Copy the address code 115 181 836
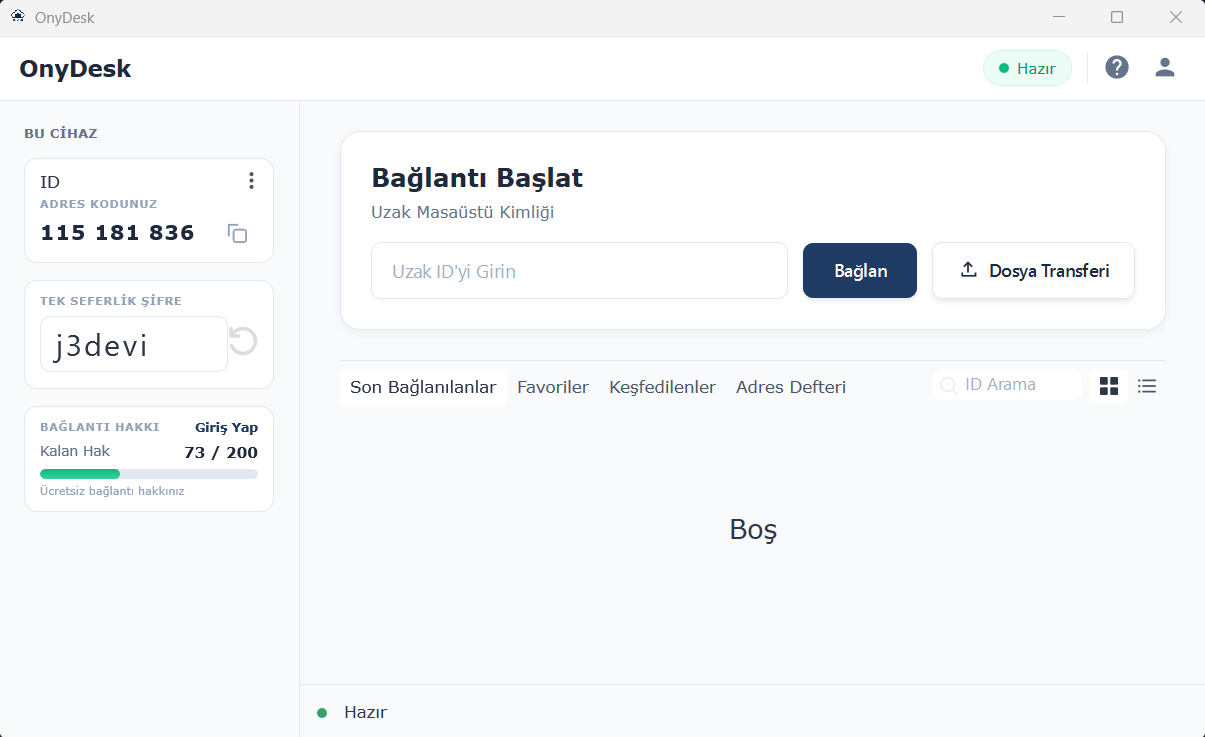This screenshot has width=1205, height=737. (237, 233)
